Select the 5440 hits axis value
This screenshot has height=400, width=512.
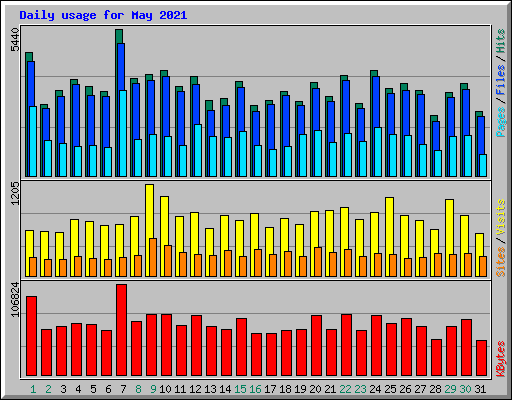[15, 40]
